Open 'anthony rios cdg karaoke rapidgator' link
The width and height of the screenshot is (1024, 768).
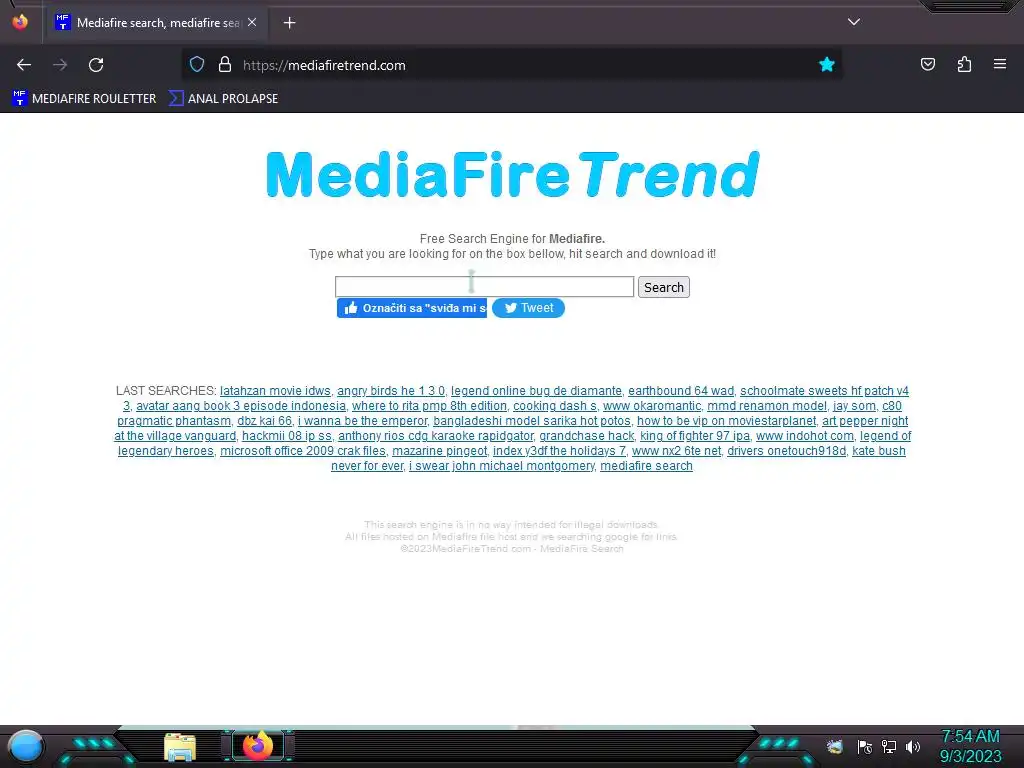click(x=436, y=436)
